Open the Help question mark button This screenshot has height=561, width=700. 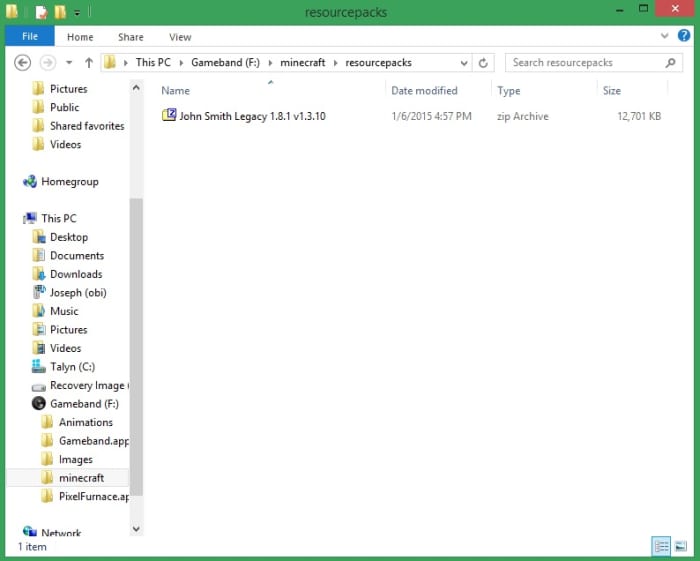click(683, 35)
